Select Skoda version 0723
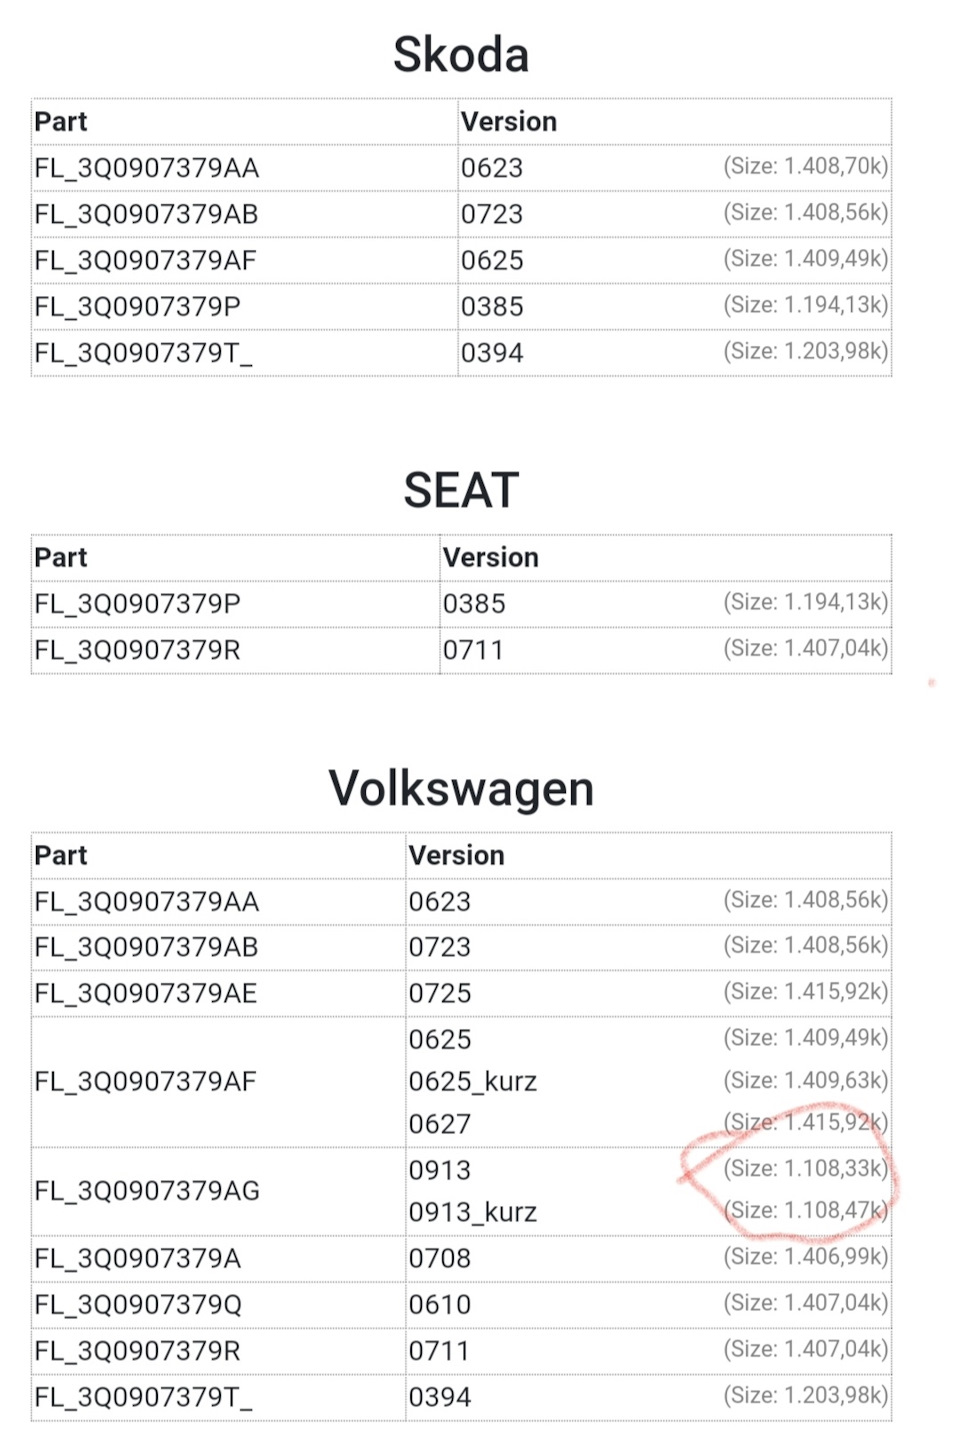The height and width of the screenshot is (1455, 960). pos(492,214)
